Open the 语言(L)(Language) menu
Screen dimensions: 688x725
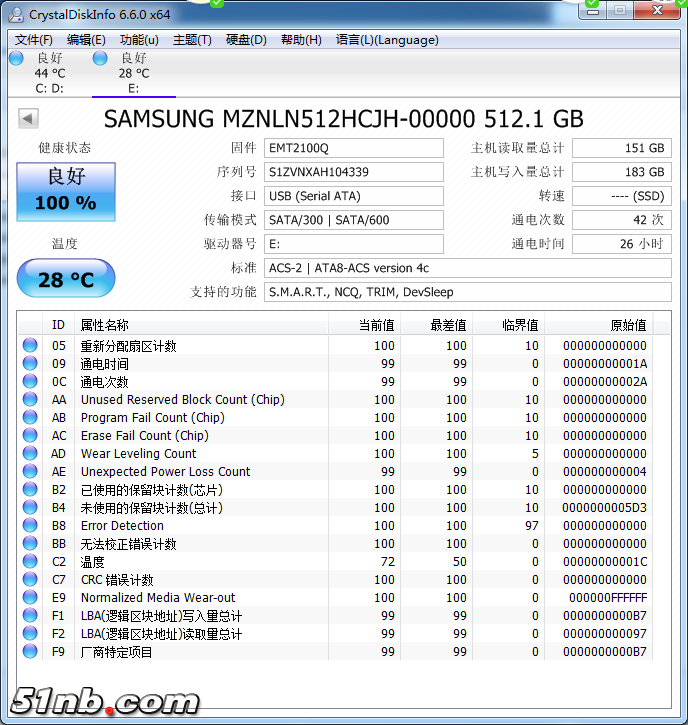pos(387,40)
